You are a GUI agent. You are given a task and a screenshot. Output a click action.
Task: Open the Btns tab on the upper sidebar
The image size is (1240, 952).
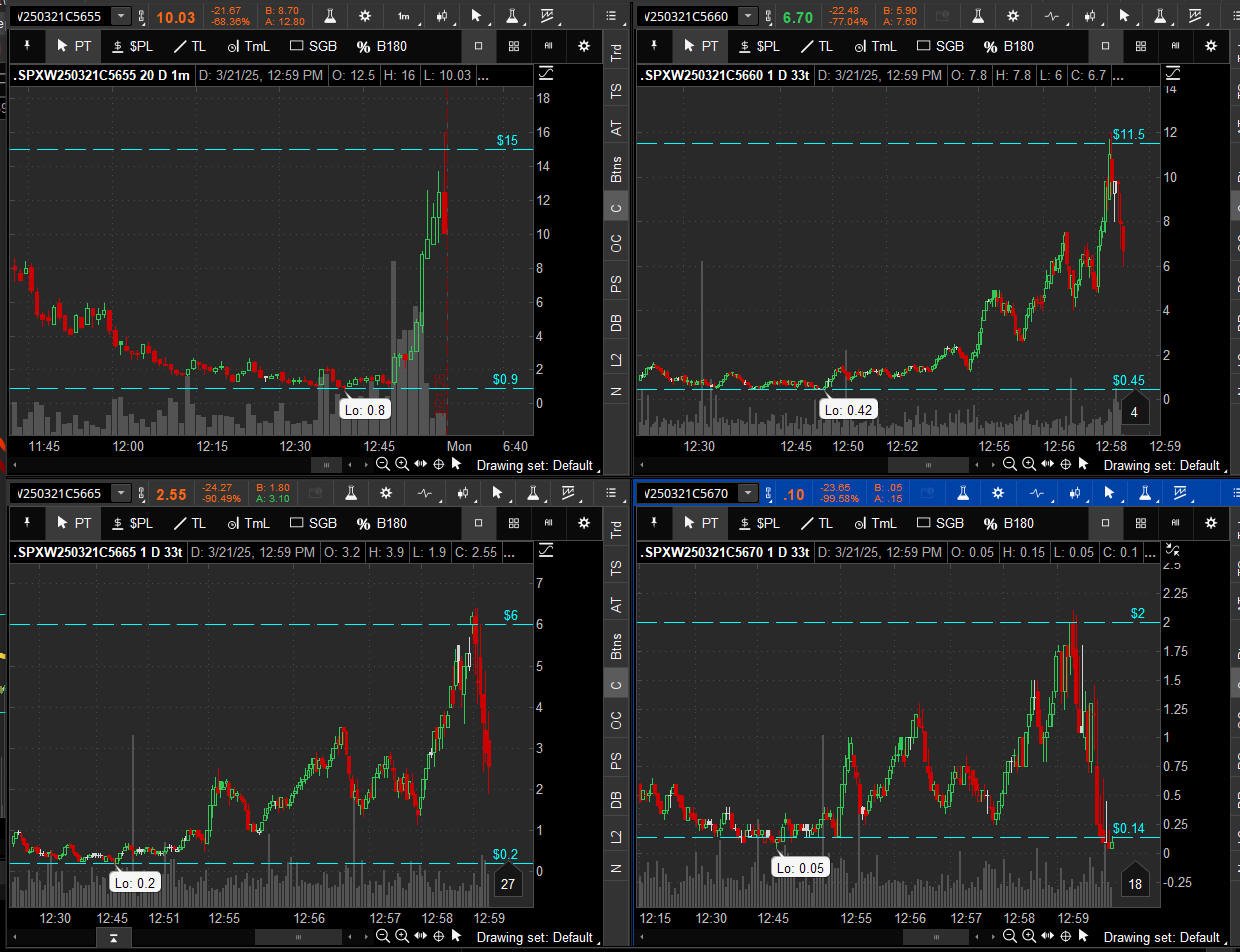coord(616,169)
